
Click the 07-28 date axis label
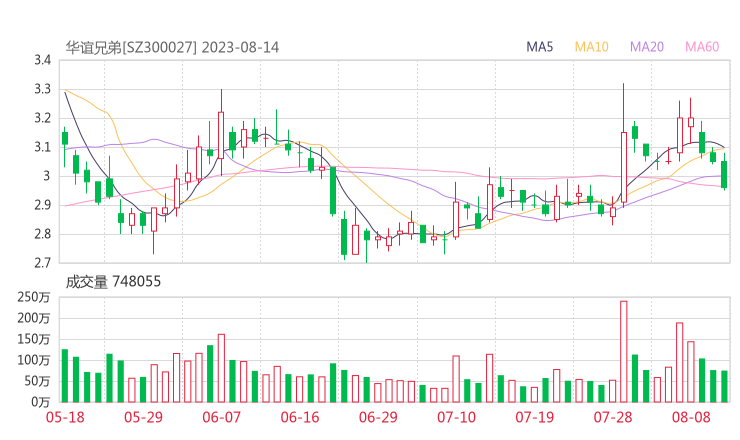[x=613, y=417]
